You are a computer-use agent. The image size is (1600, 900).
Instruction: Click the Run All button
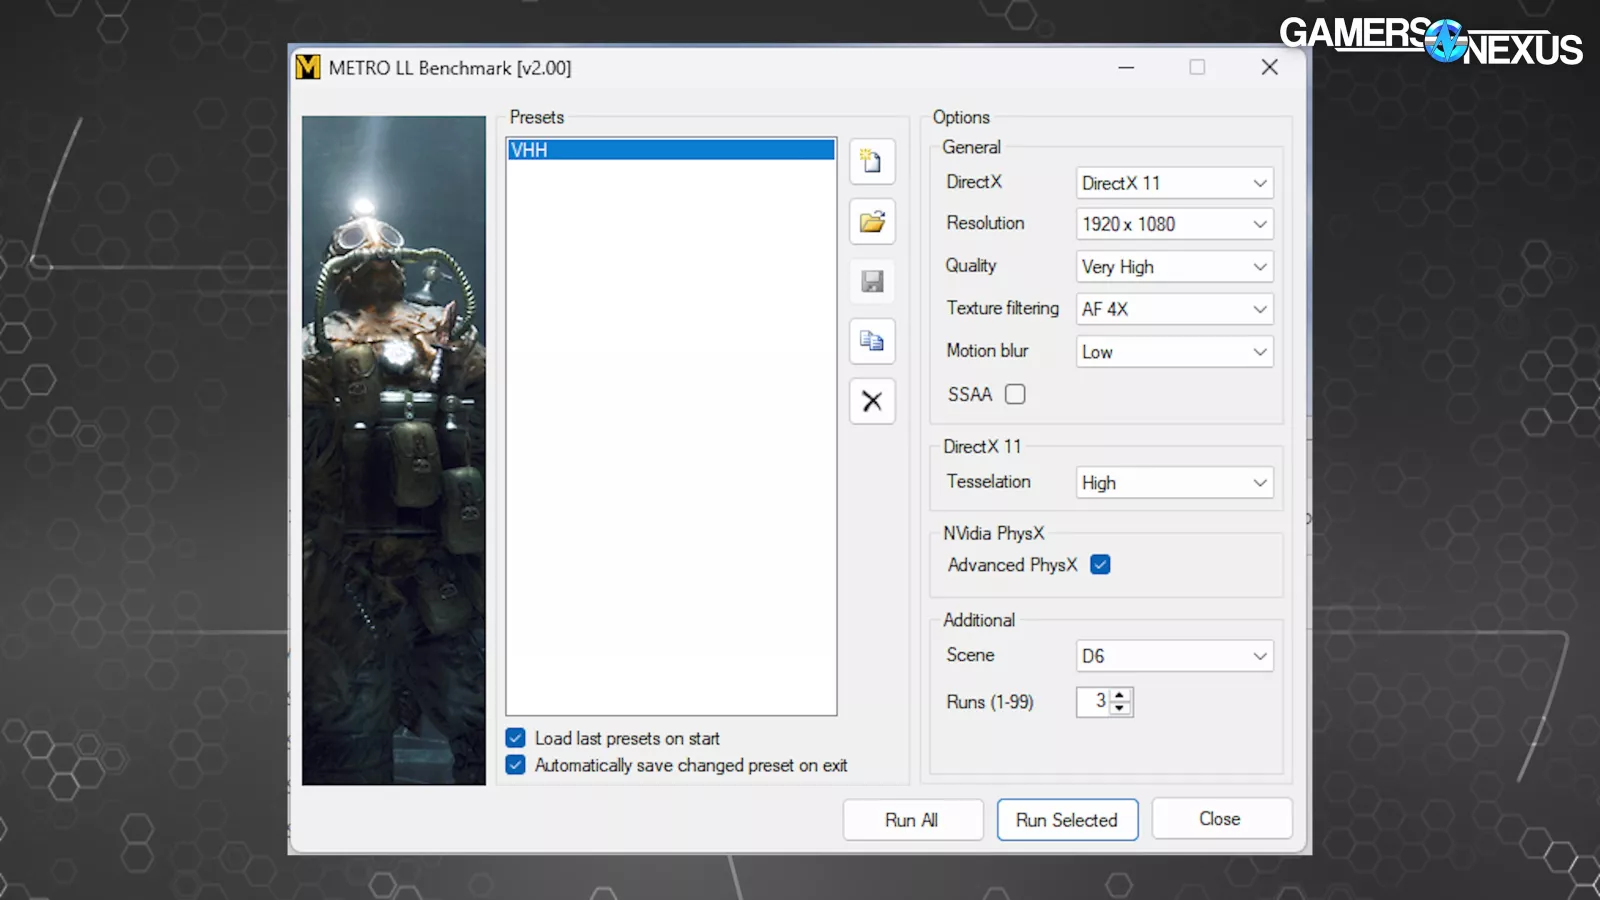coord(912,820)
